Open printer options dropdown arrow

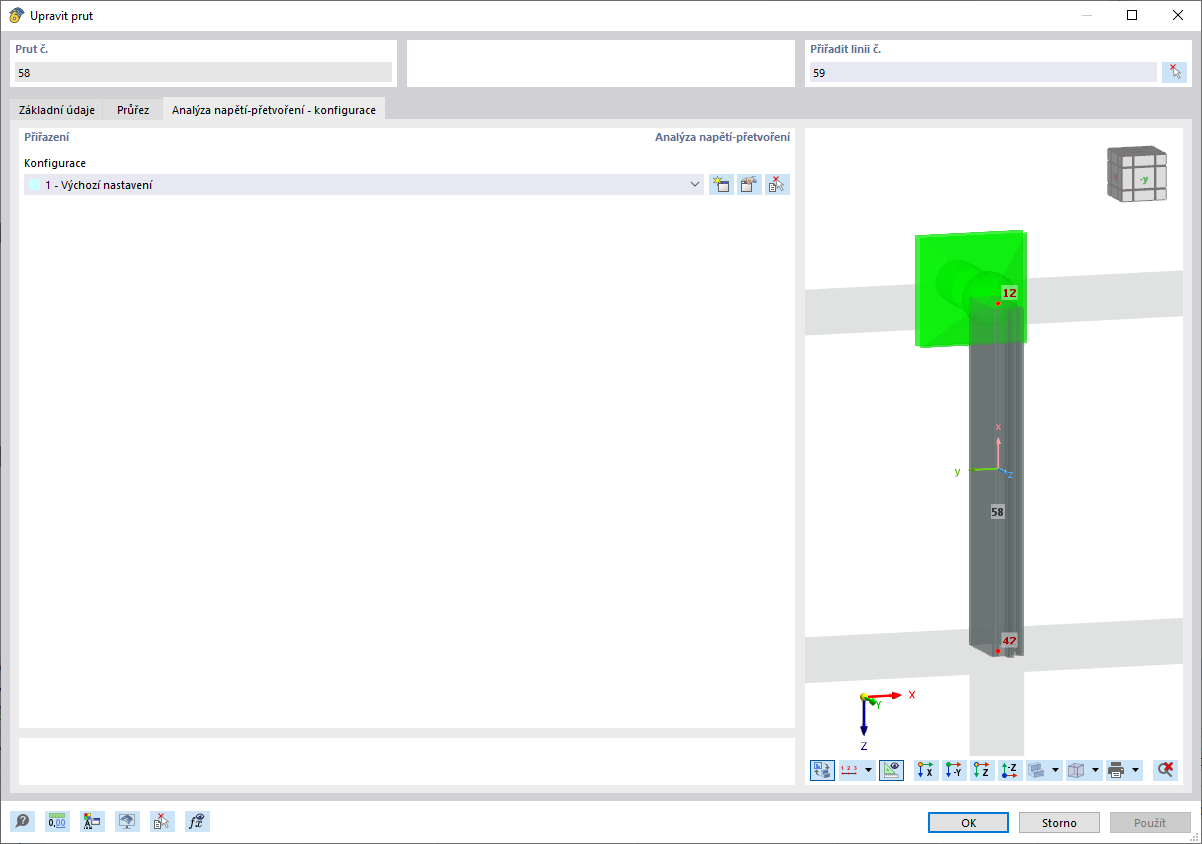click(1136, 770)
